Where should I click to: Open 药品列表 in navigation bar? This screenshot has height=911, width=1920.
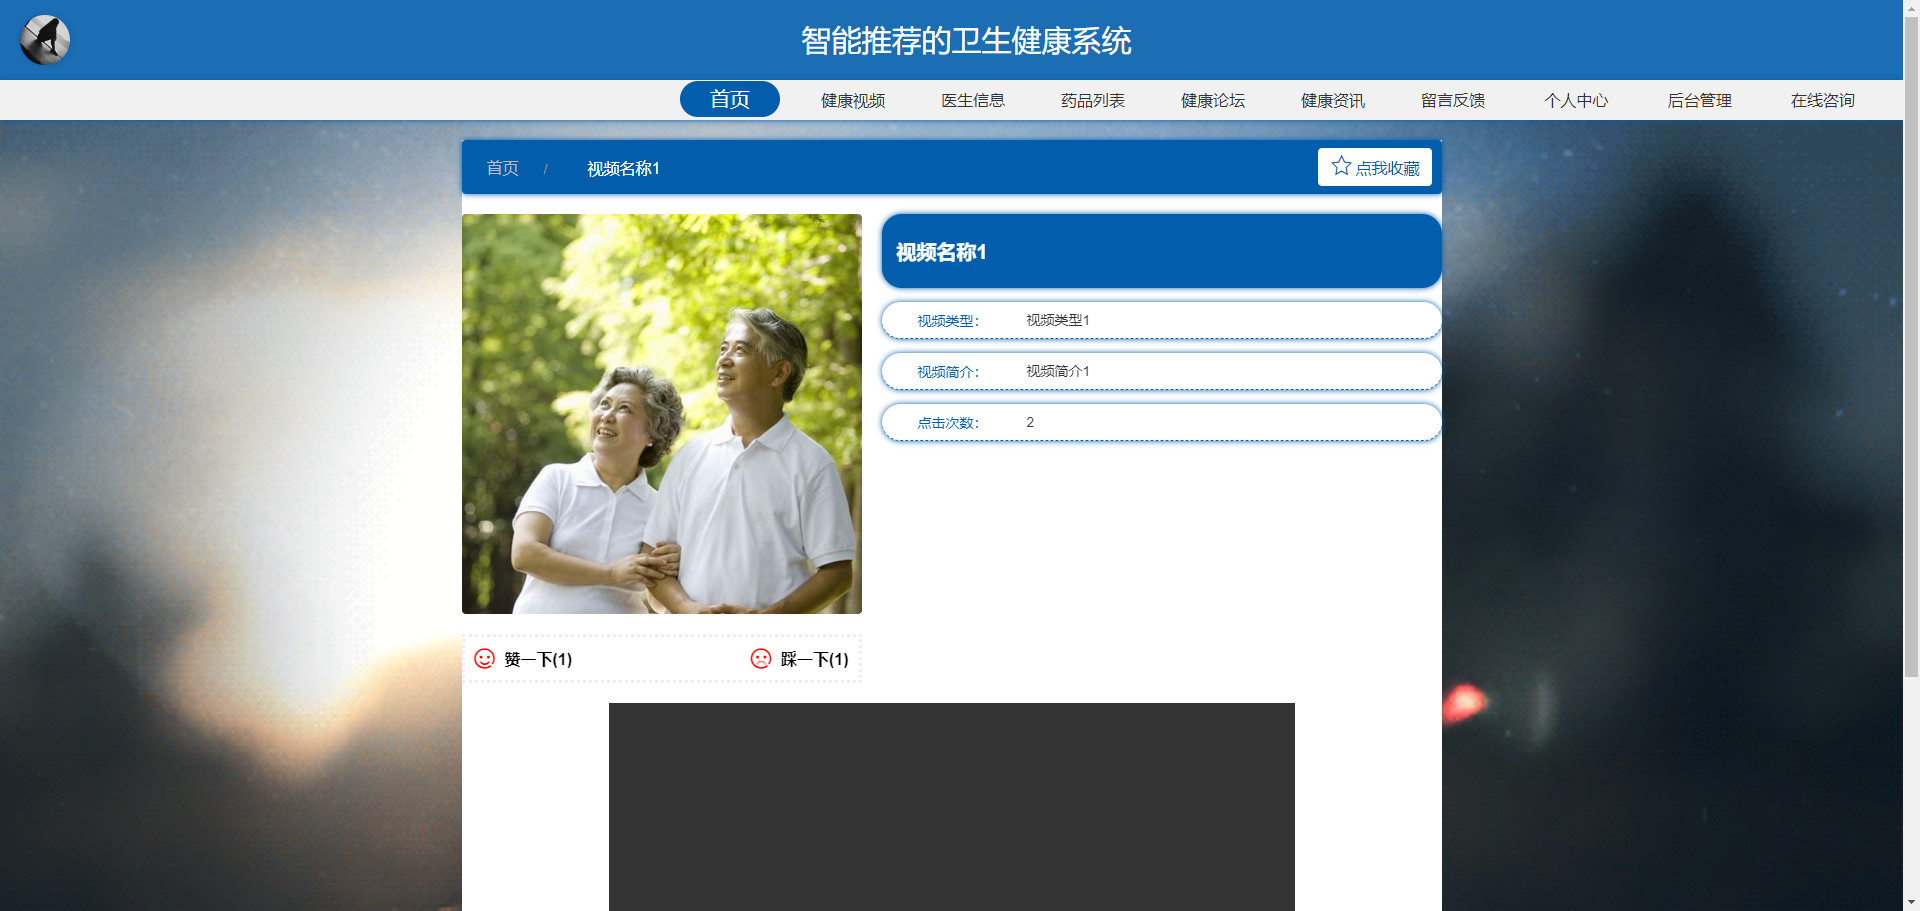(1093, 100)
